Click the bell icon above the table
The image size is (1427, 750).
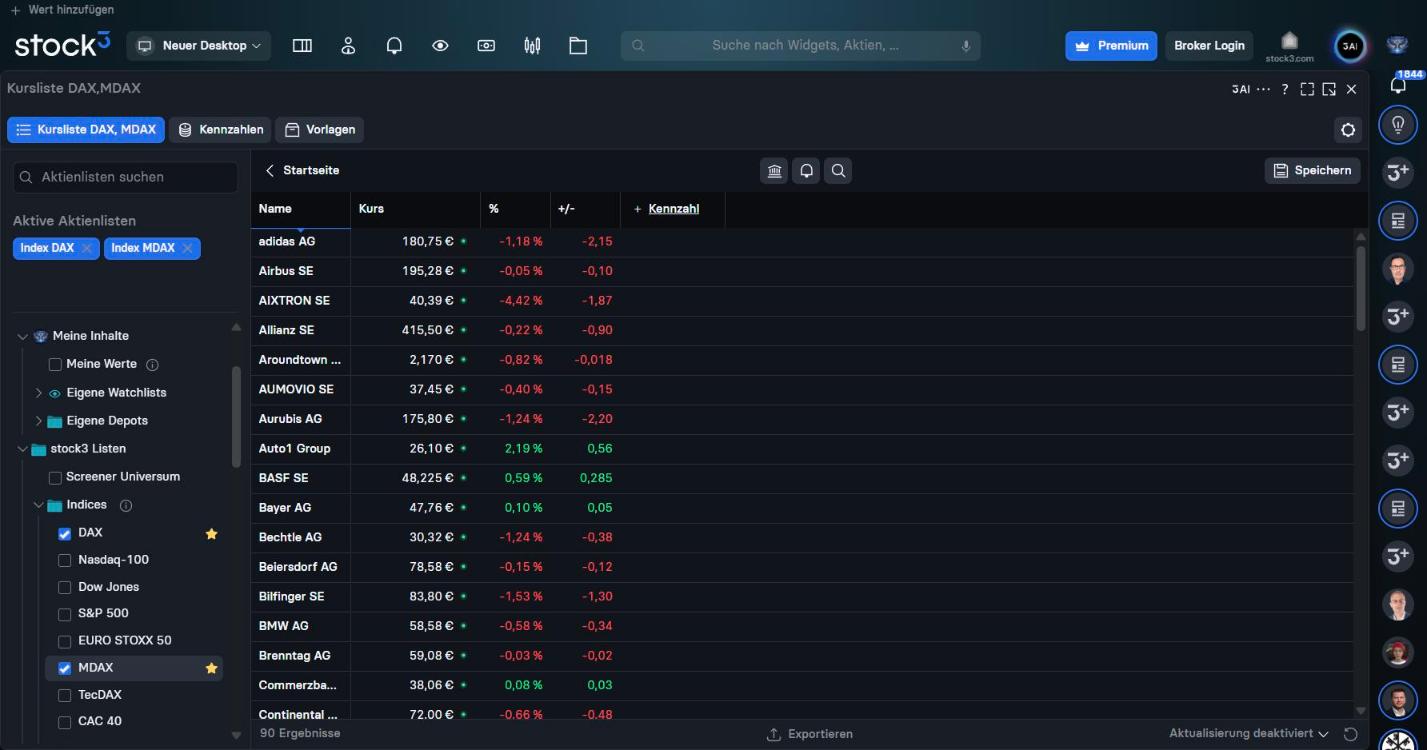click(807, 171)
